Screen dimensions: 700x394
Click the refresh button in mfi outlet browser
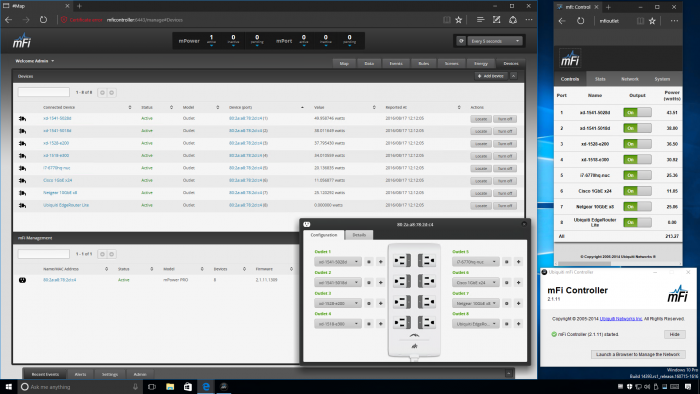click(x=580, y=21)
